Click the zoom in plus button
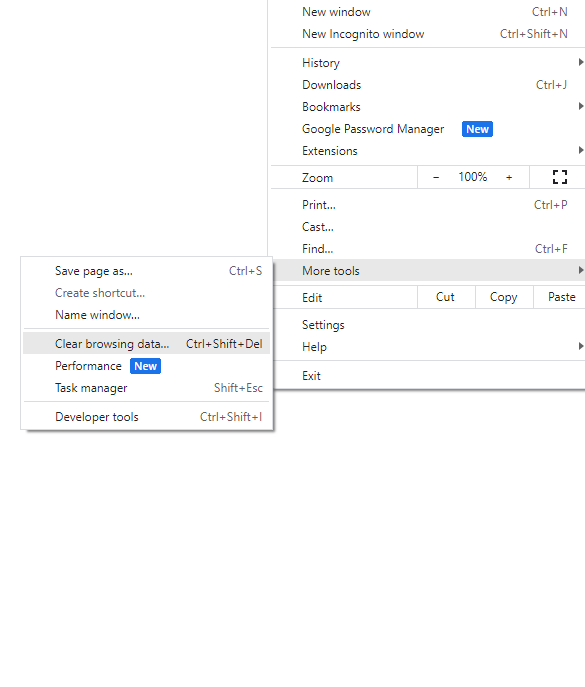Image resolution: width=585 pixels, height=687 pixels. (509, 177)
